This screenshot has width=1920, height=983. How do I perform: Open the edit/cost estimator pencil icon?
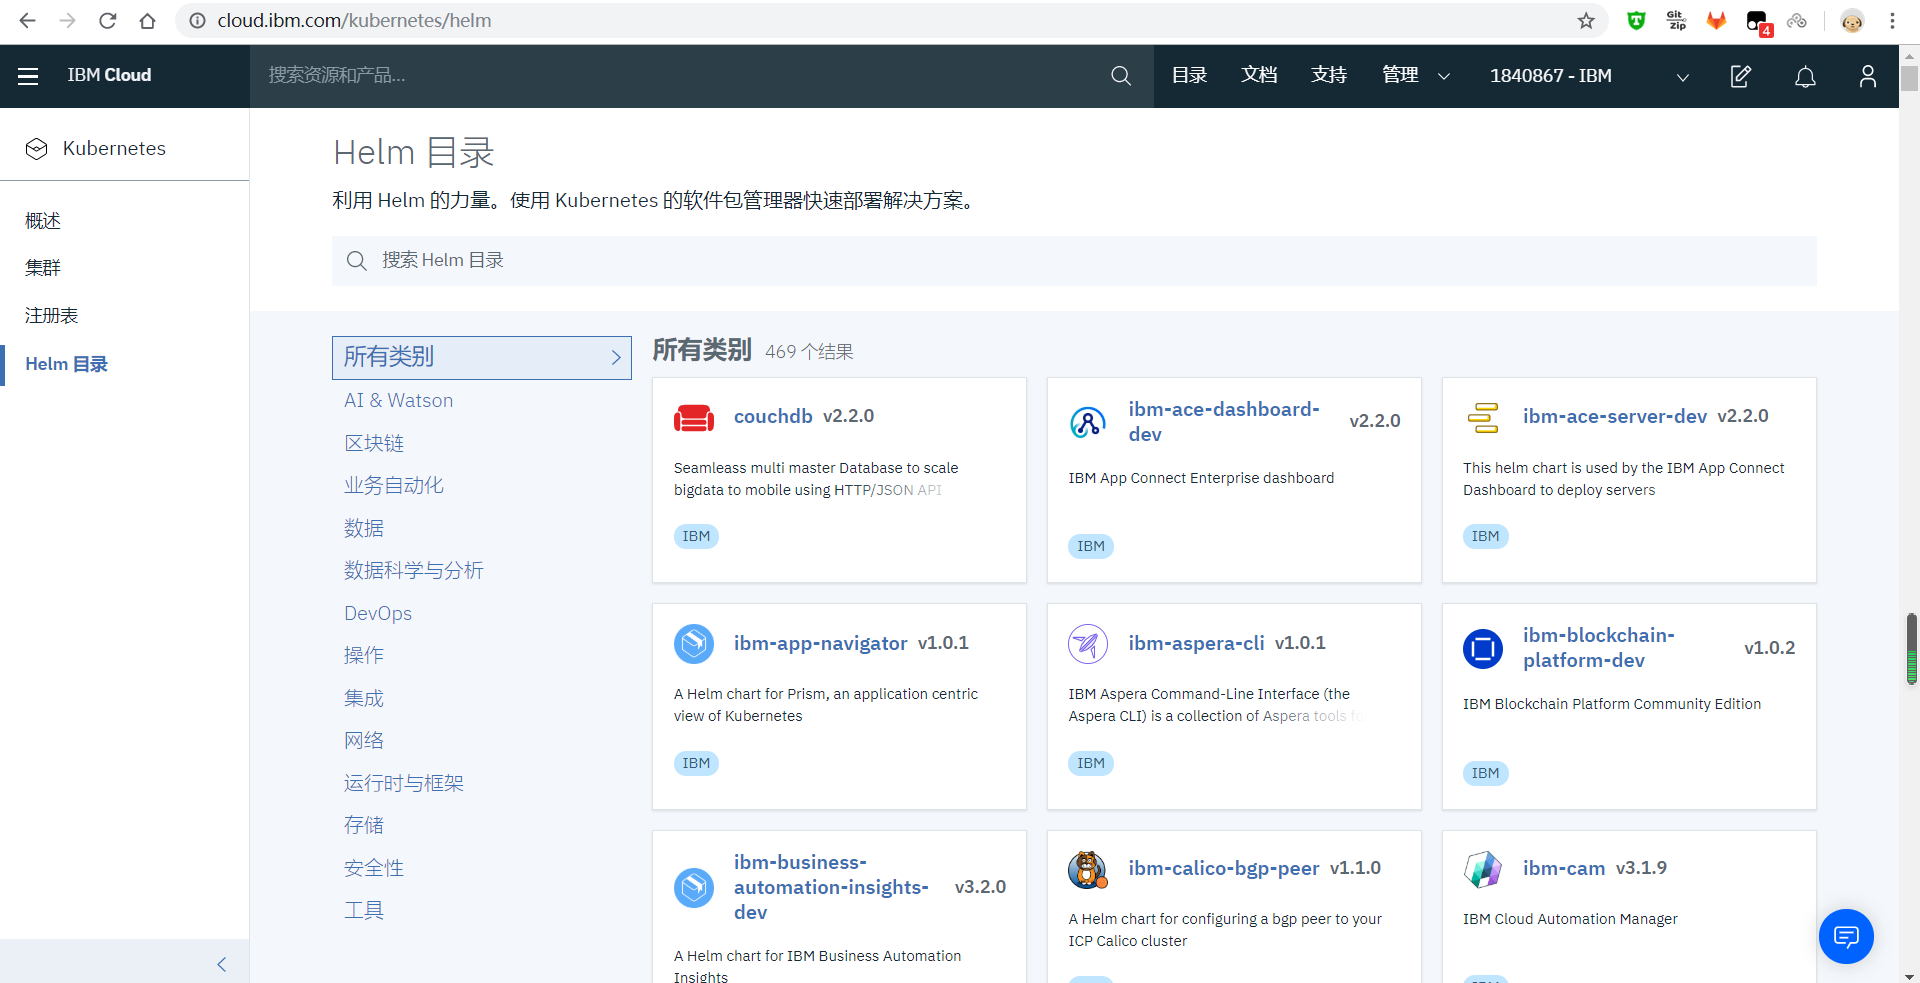[x=1741, y=76]
